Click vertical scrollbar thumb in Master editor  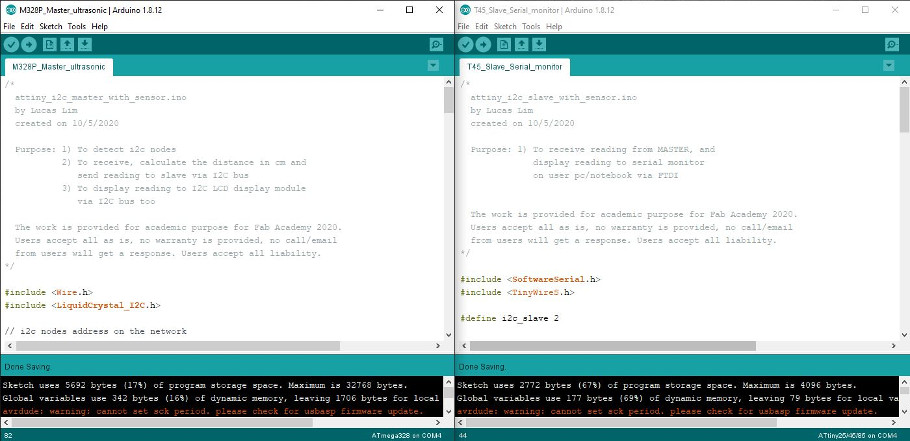coord(448,100)
